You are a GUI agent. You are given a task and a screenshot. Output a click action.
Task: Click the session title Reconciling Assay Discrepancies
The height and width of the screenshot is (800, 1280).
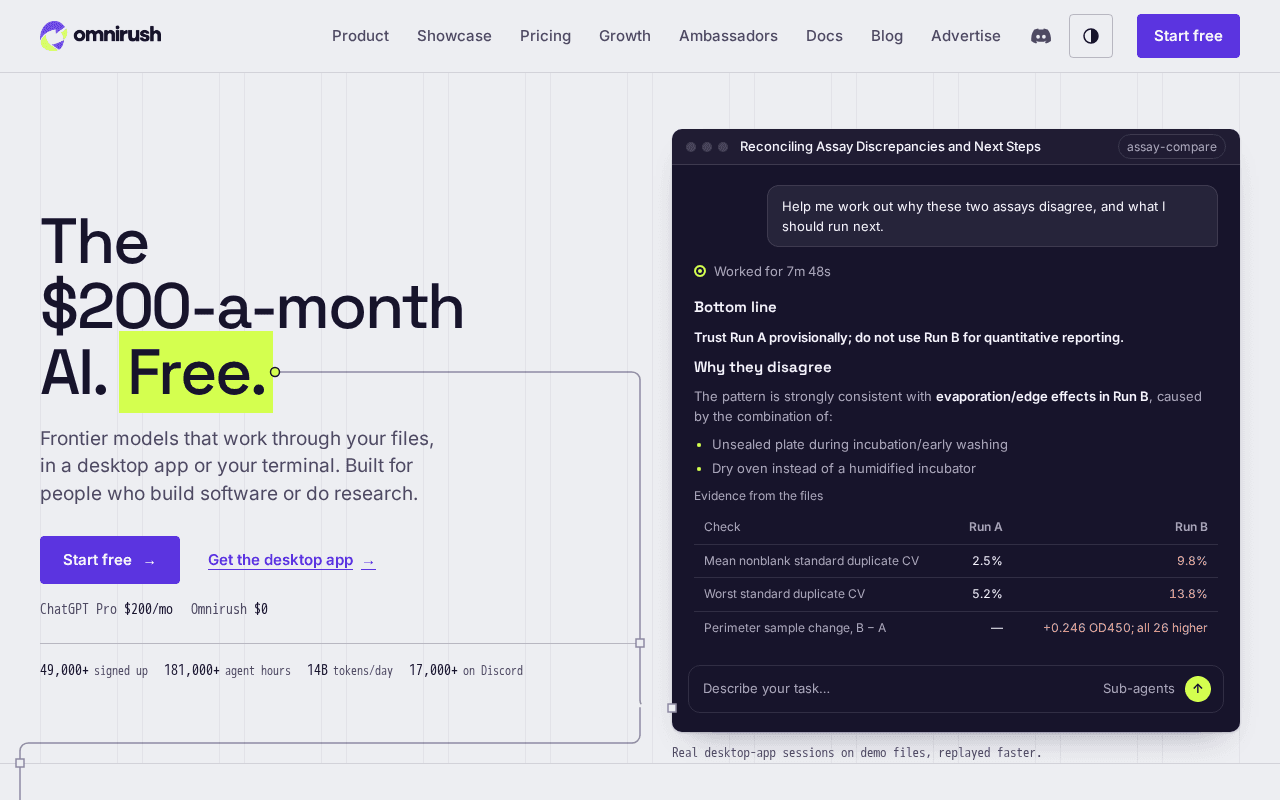(890, 147)
